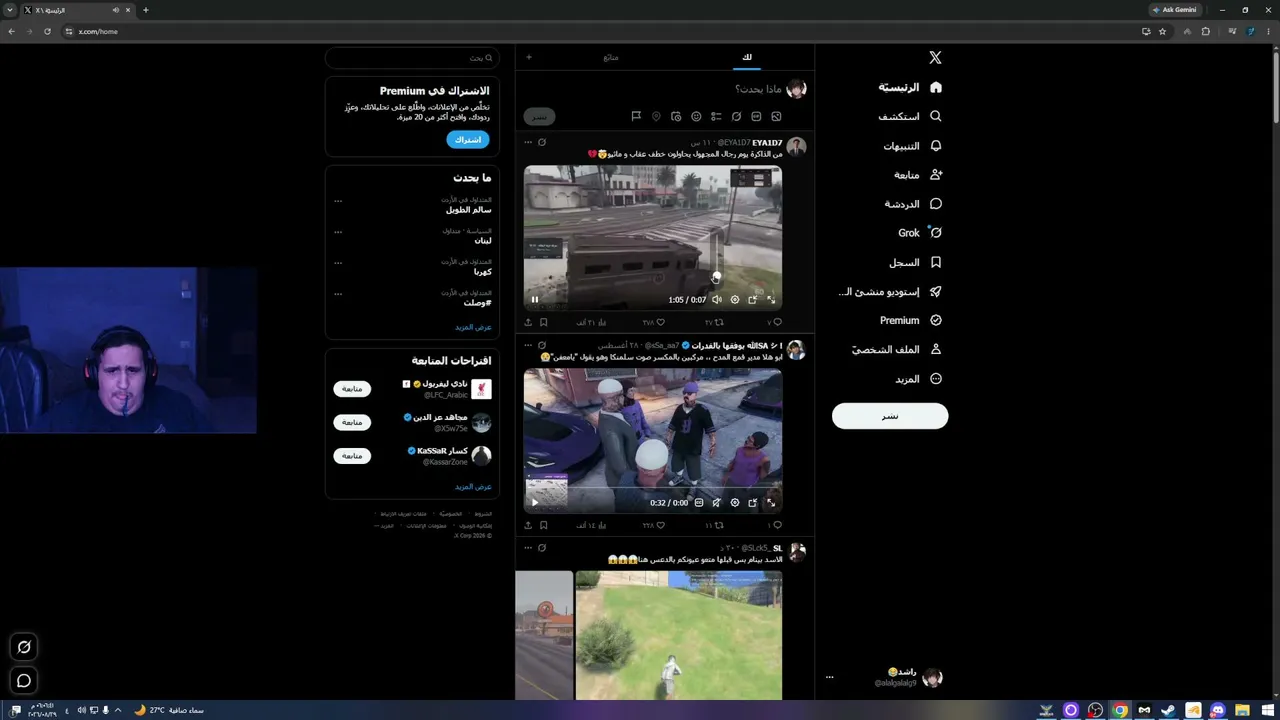Bookmark the EYA1D7 post
The width and height of the screenshot is (1280, 720).
(544, 322)
